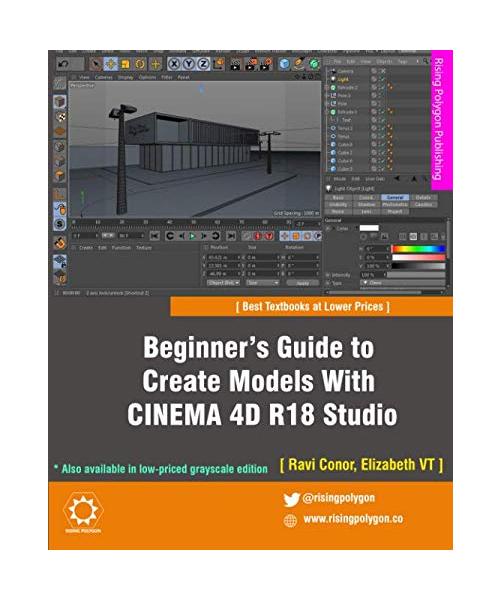The image size is (500, 600).
Task: Activate the Rotate tool
Action: click(x=140, y=64)
